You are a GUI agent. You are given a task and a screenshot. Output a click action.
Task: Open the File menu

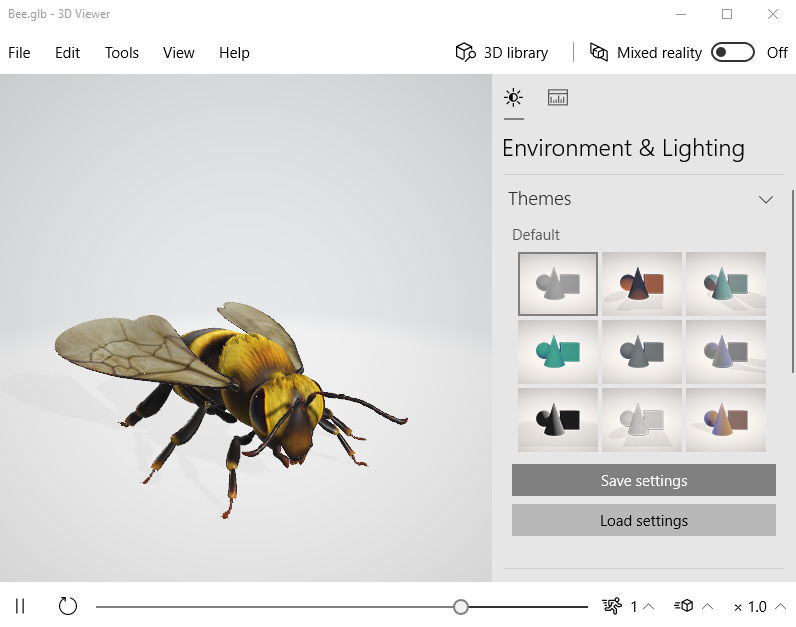coord(19,53)
